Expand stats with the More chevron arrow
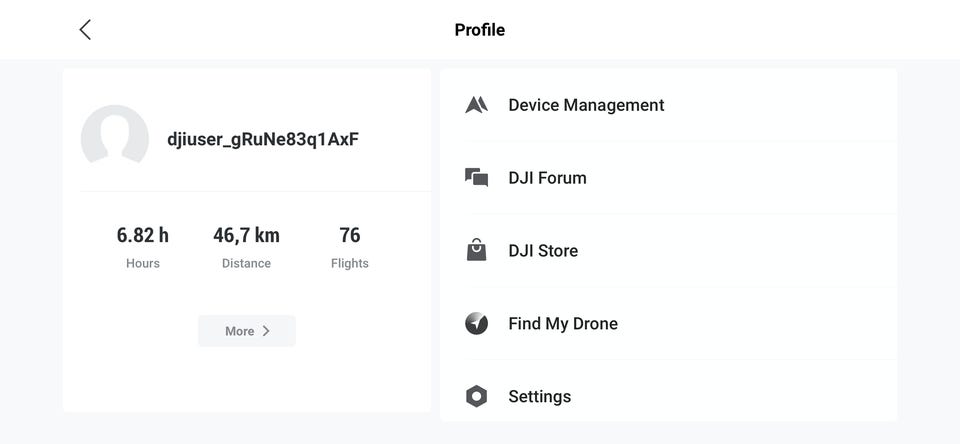Screen dimensions: 960x444 266,331
